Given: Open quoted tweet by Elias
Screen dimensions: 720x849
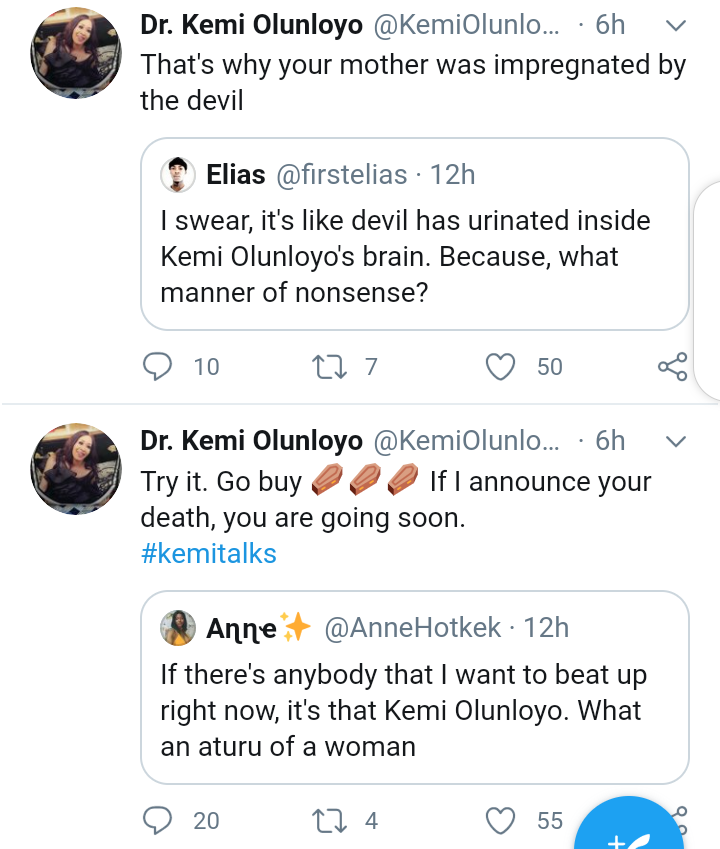Looking at the screenshot, I should (414, 255).
